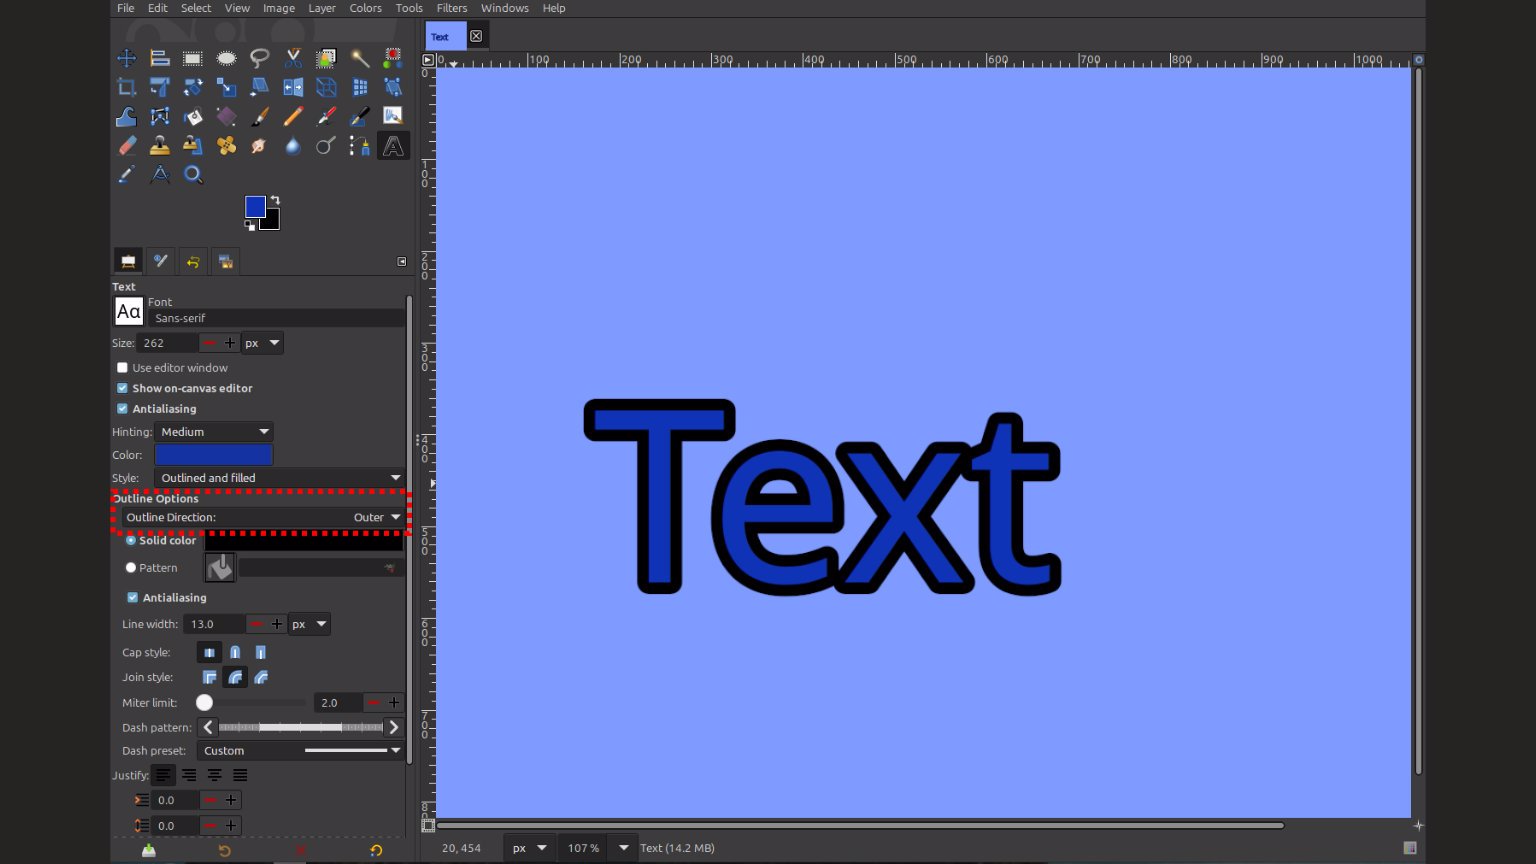
Task: Select the Scissors Select tool
Action: click(293, 58)
